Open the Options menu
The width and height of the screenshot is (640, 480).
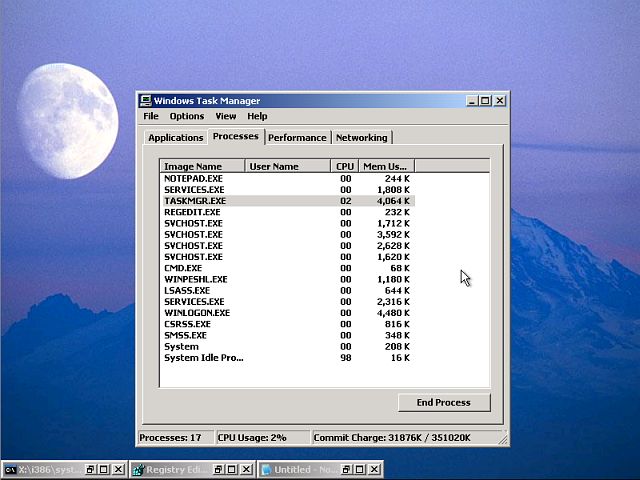click(187, 116)
